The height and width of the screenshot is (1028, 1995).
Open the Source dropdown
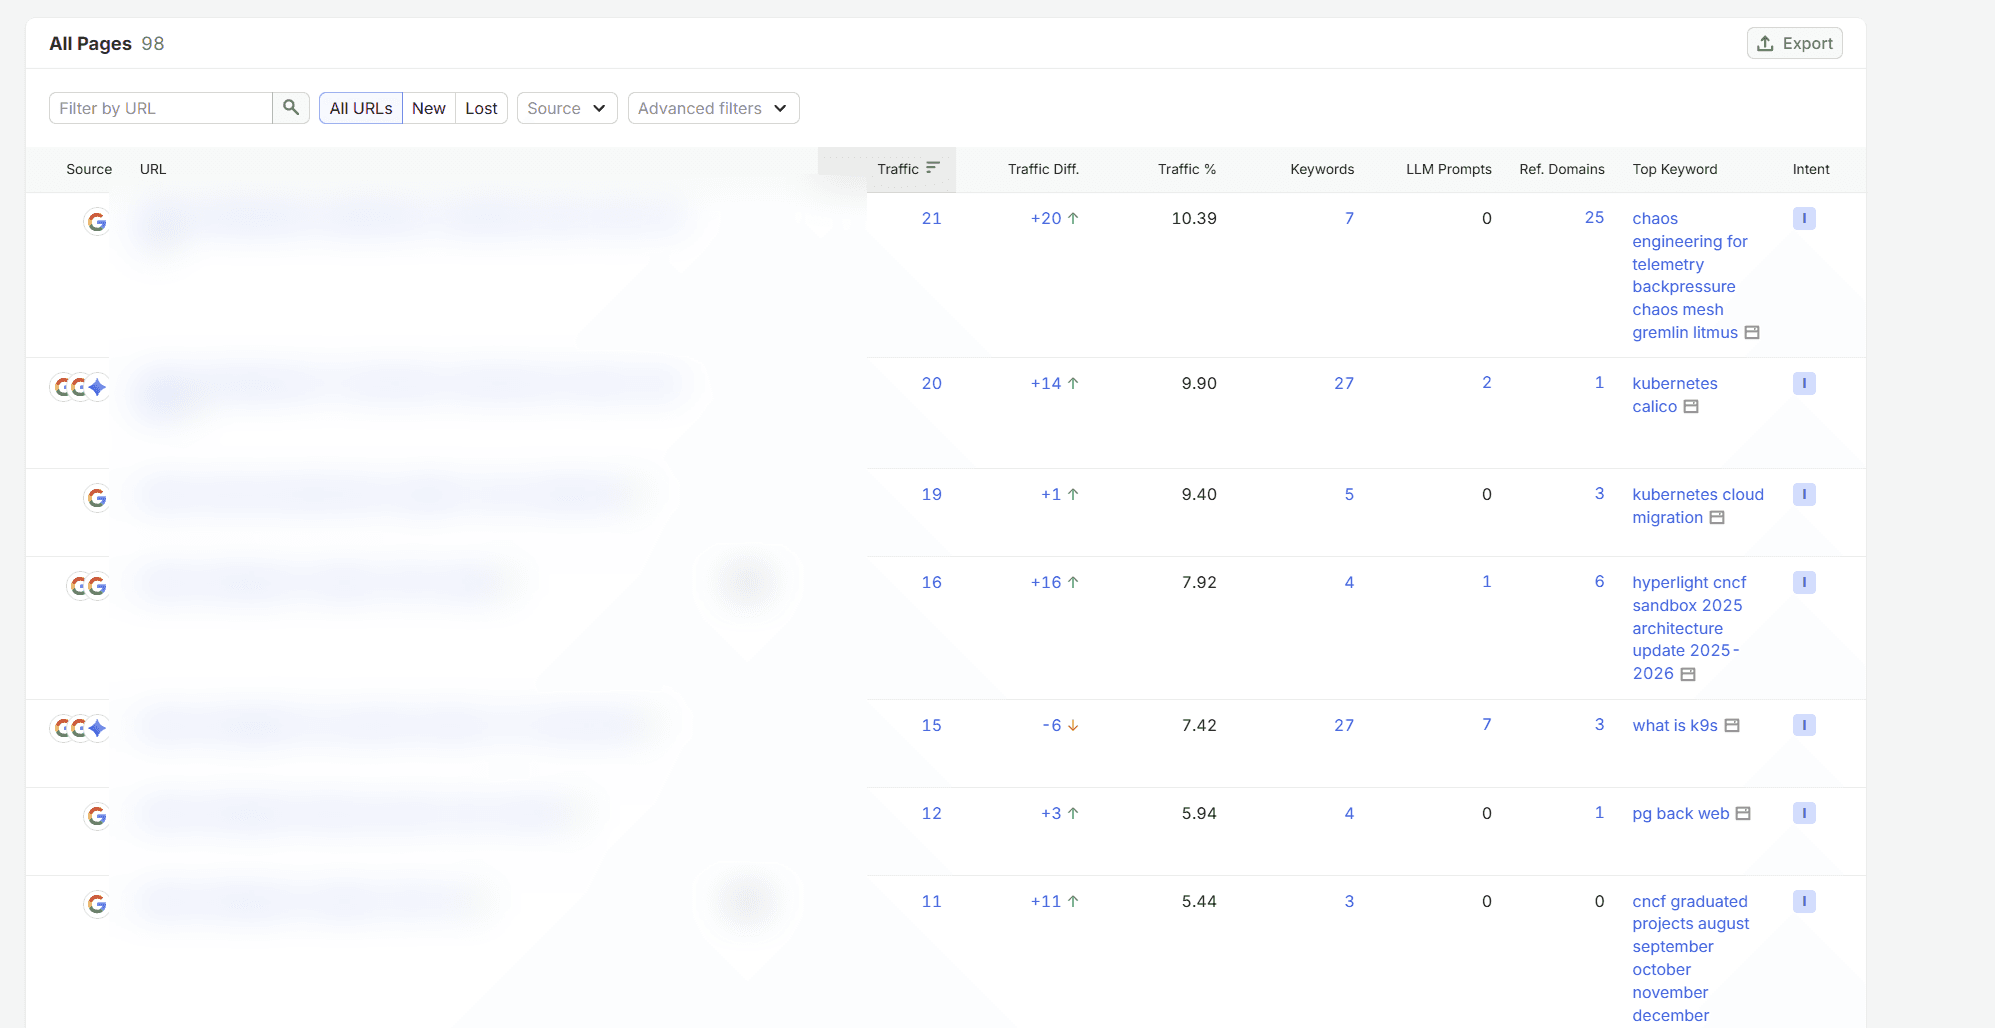(567, 108)
